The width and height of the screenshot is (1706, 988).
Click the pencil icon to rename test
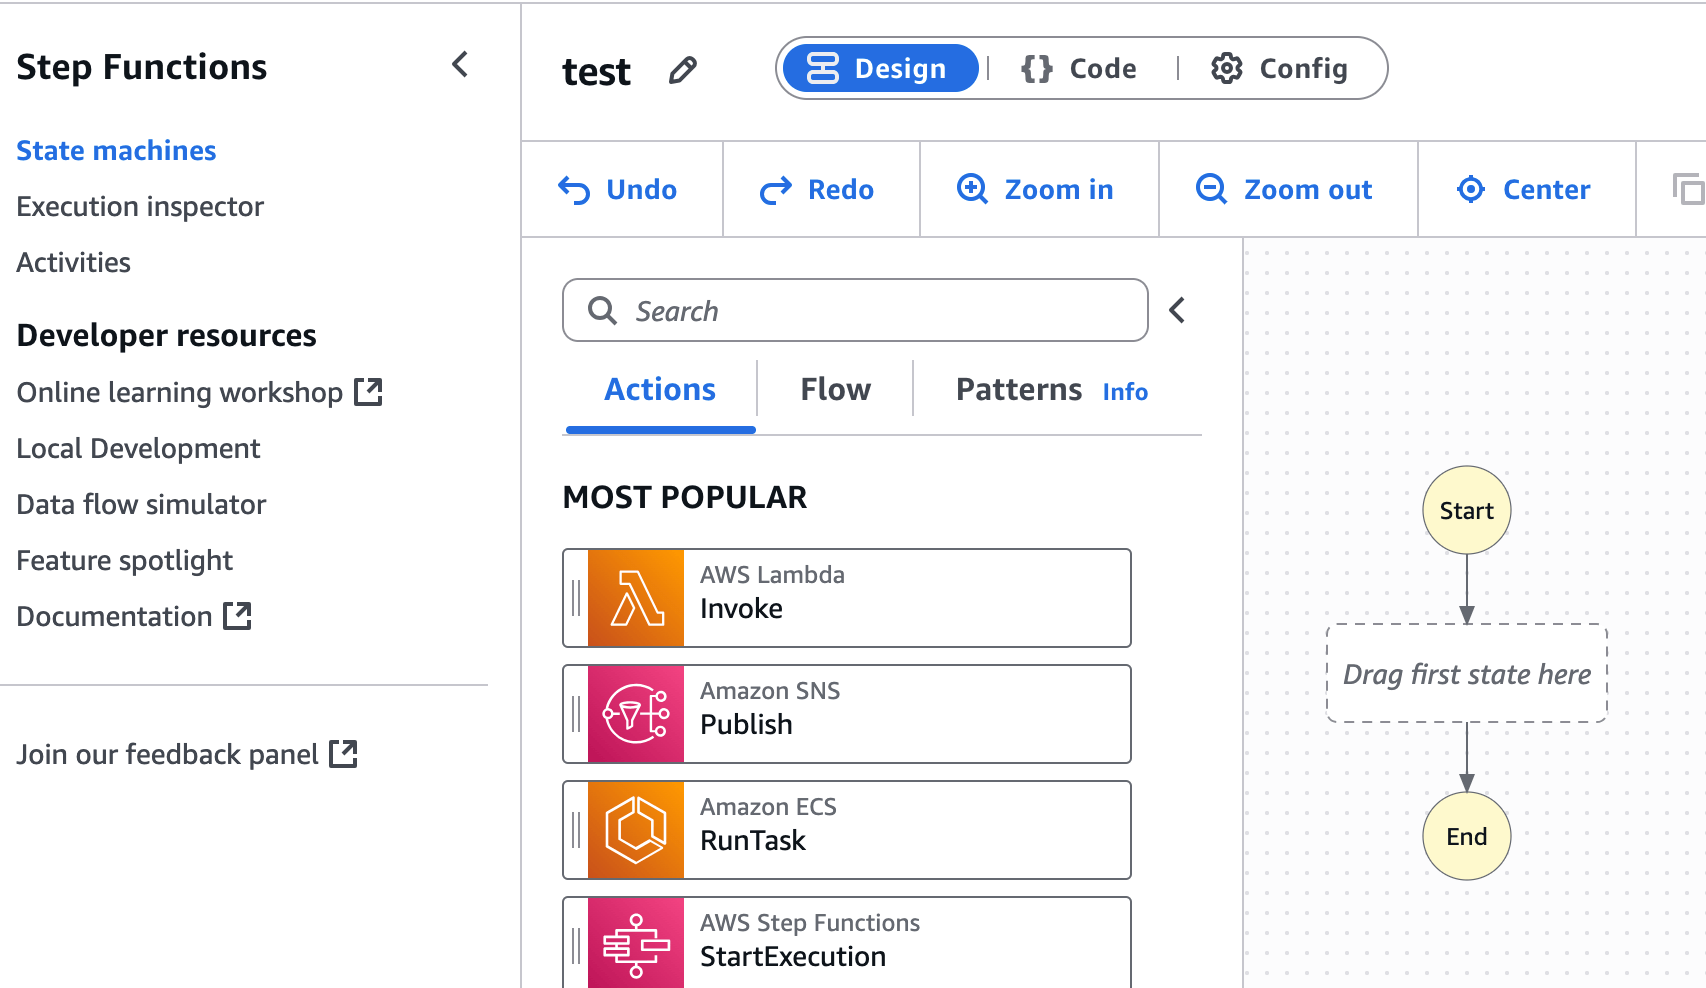683,71
